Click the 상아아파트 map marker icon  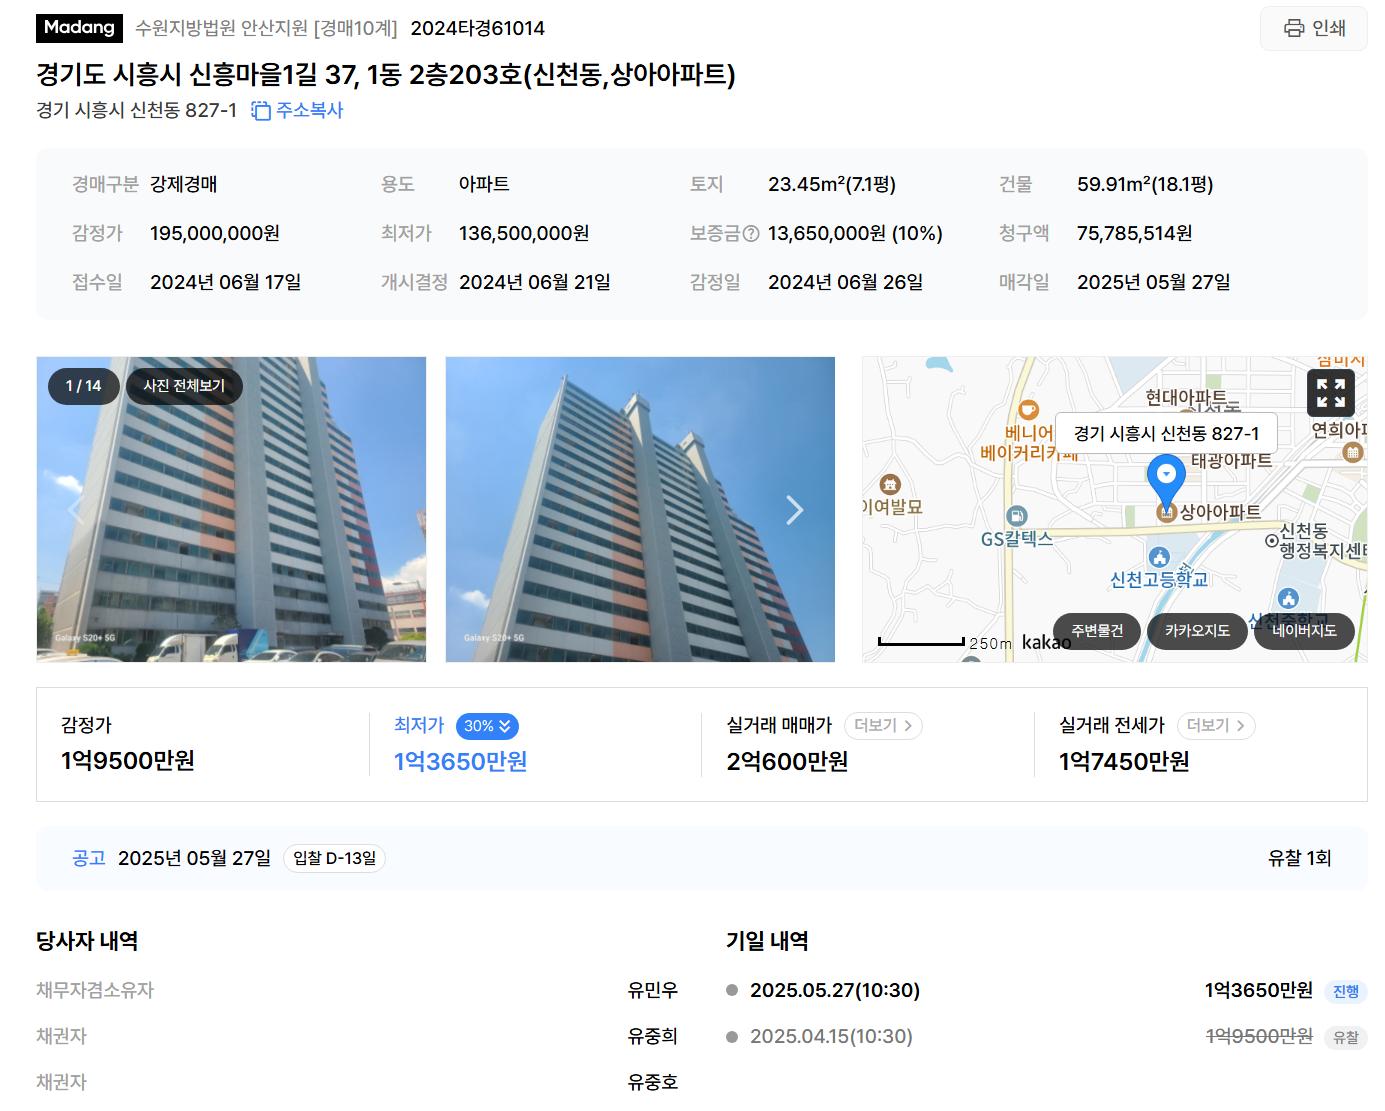(x=1166, y=512)
